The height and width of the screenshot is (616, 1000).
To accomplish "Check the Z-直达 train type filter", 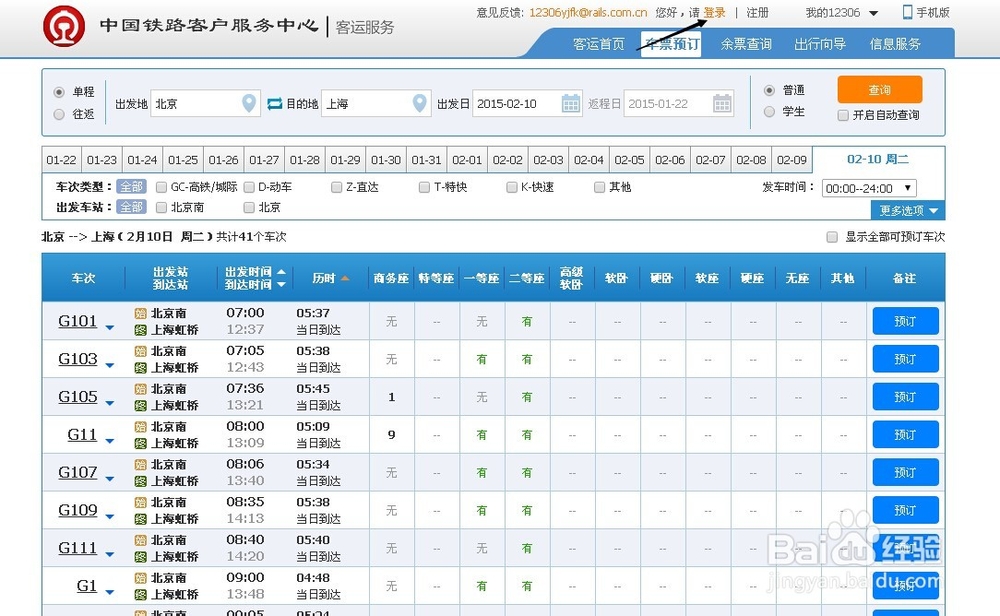I will tap(336, 187).
